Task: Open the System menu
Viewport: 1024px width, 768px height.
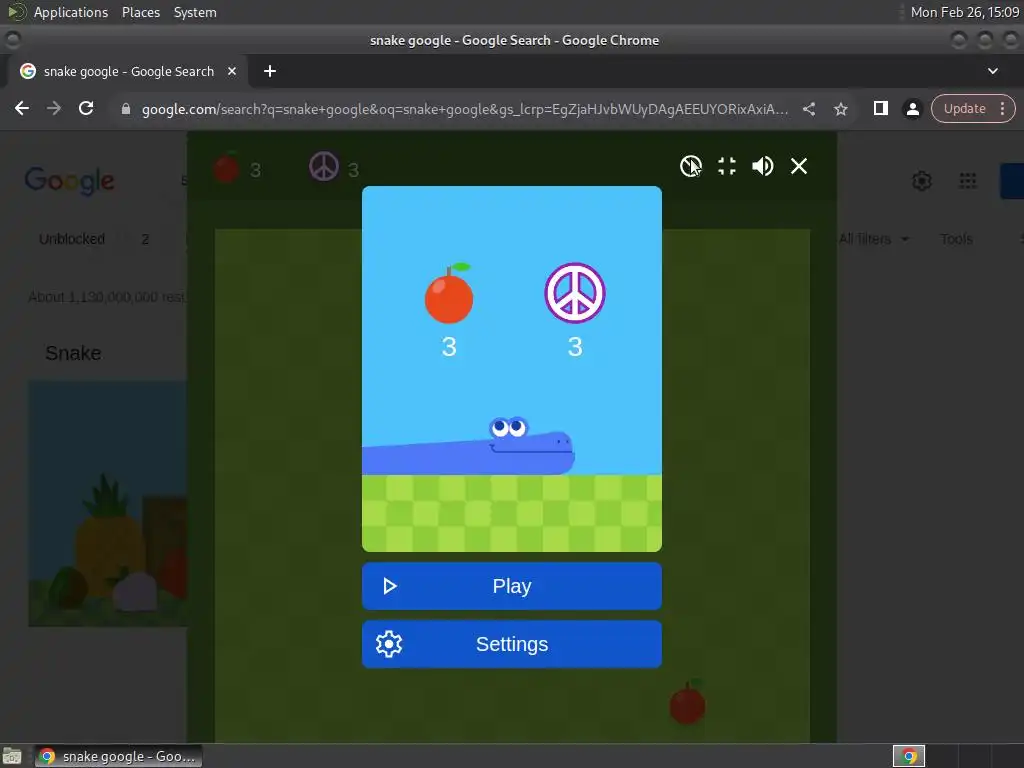Action: [x=195, y=12]
